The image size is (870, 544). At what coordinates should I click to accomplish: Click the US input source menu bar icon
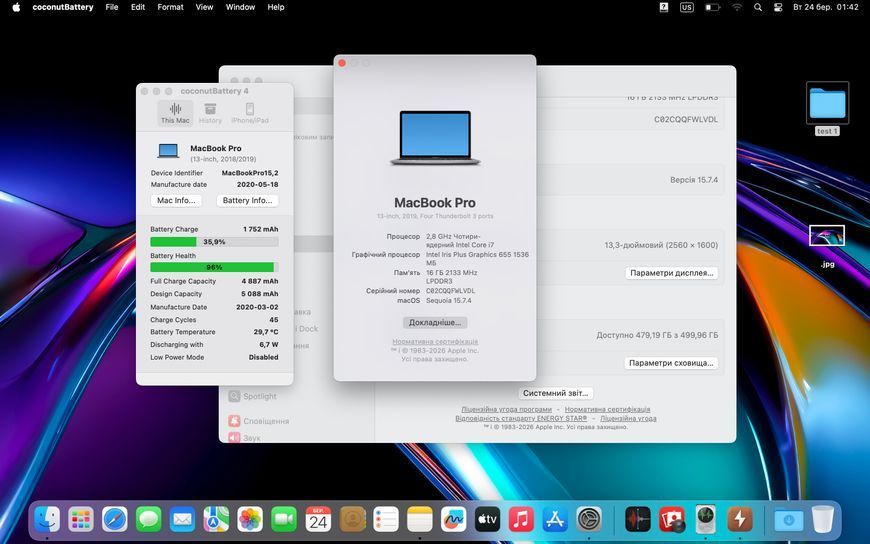687,7
